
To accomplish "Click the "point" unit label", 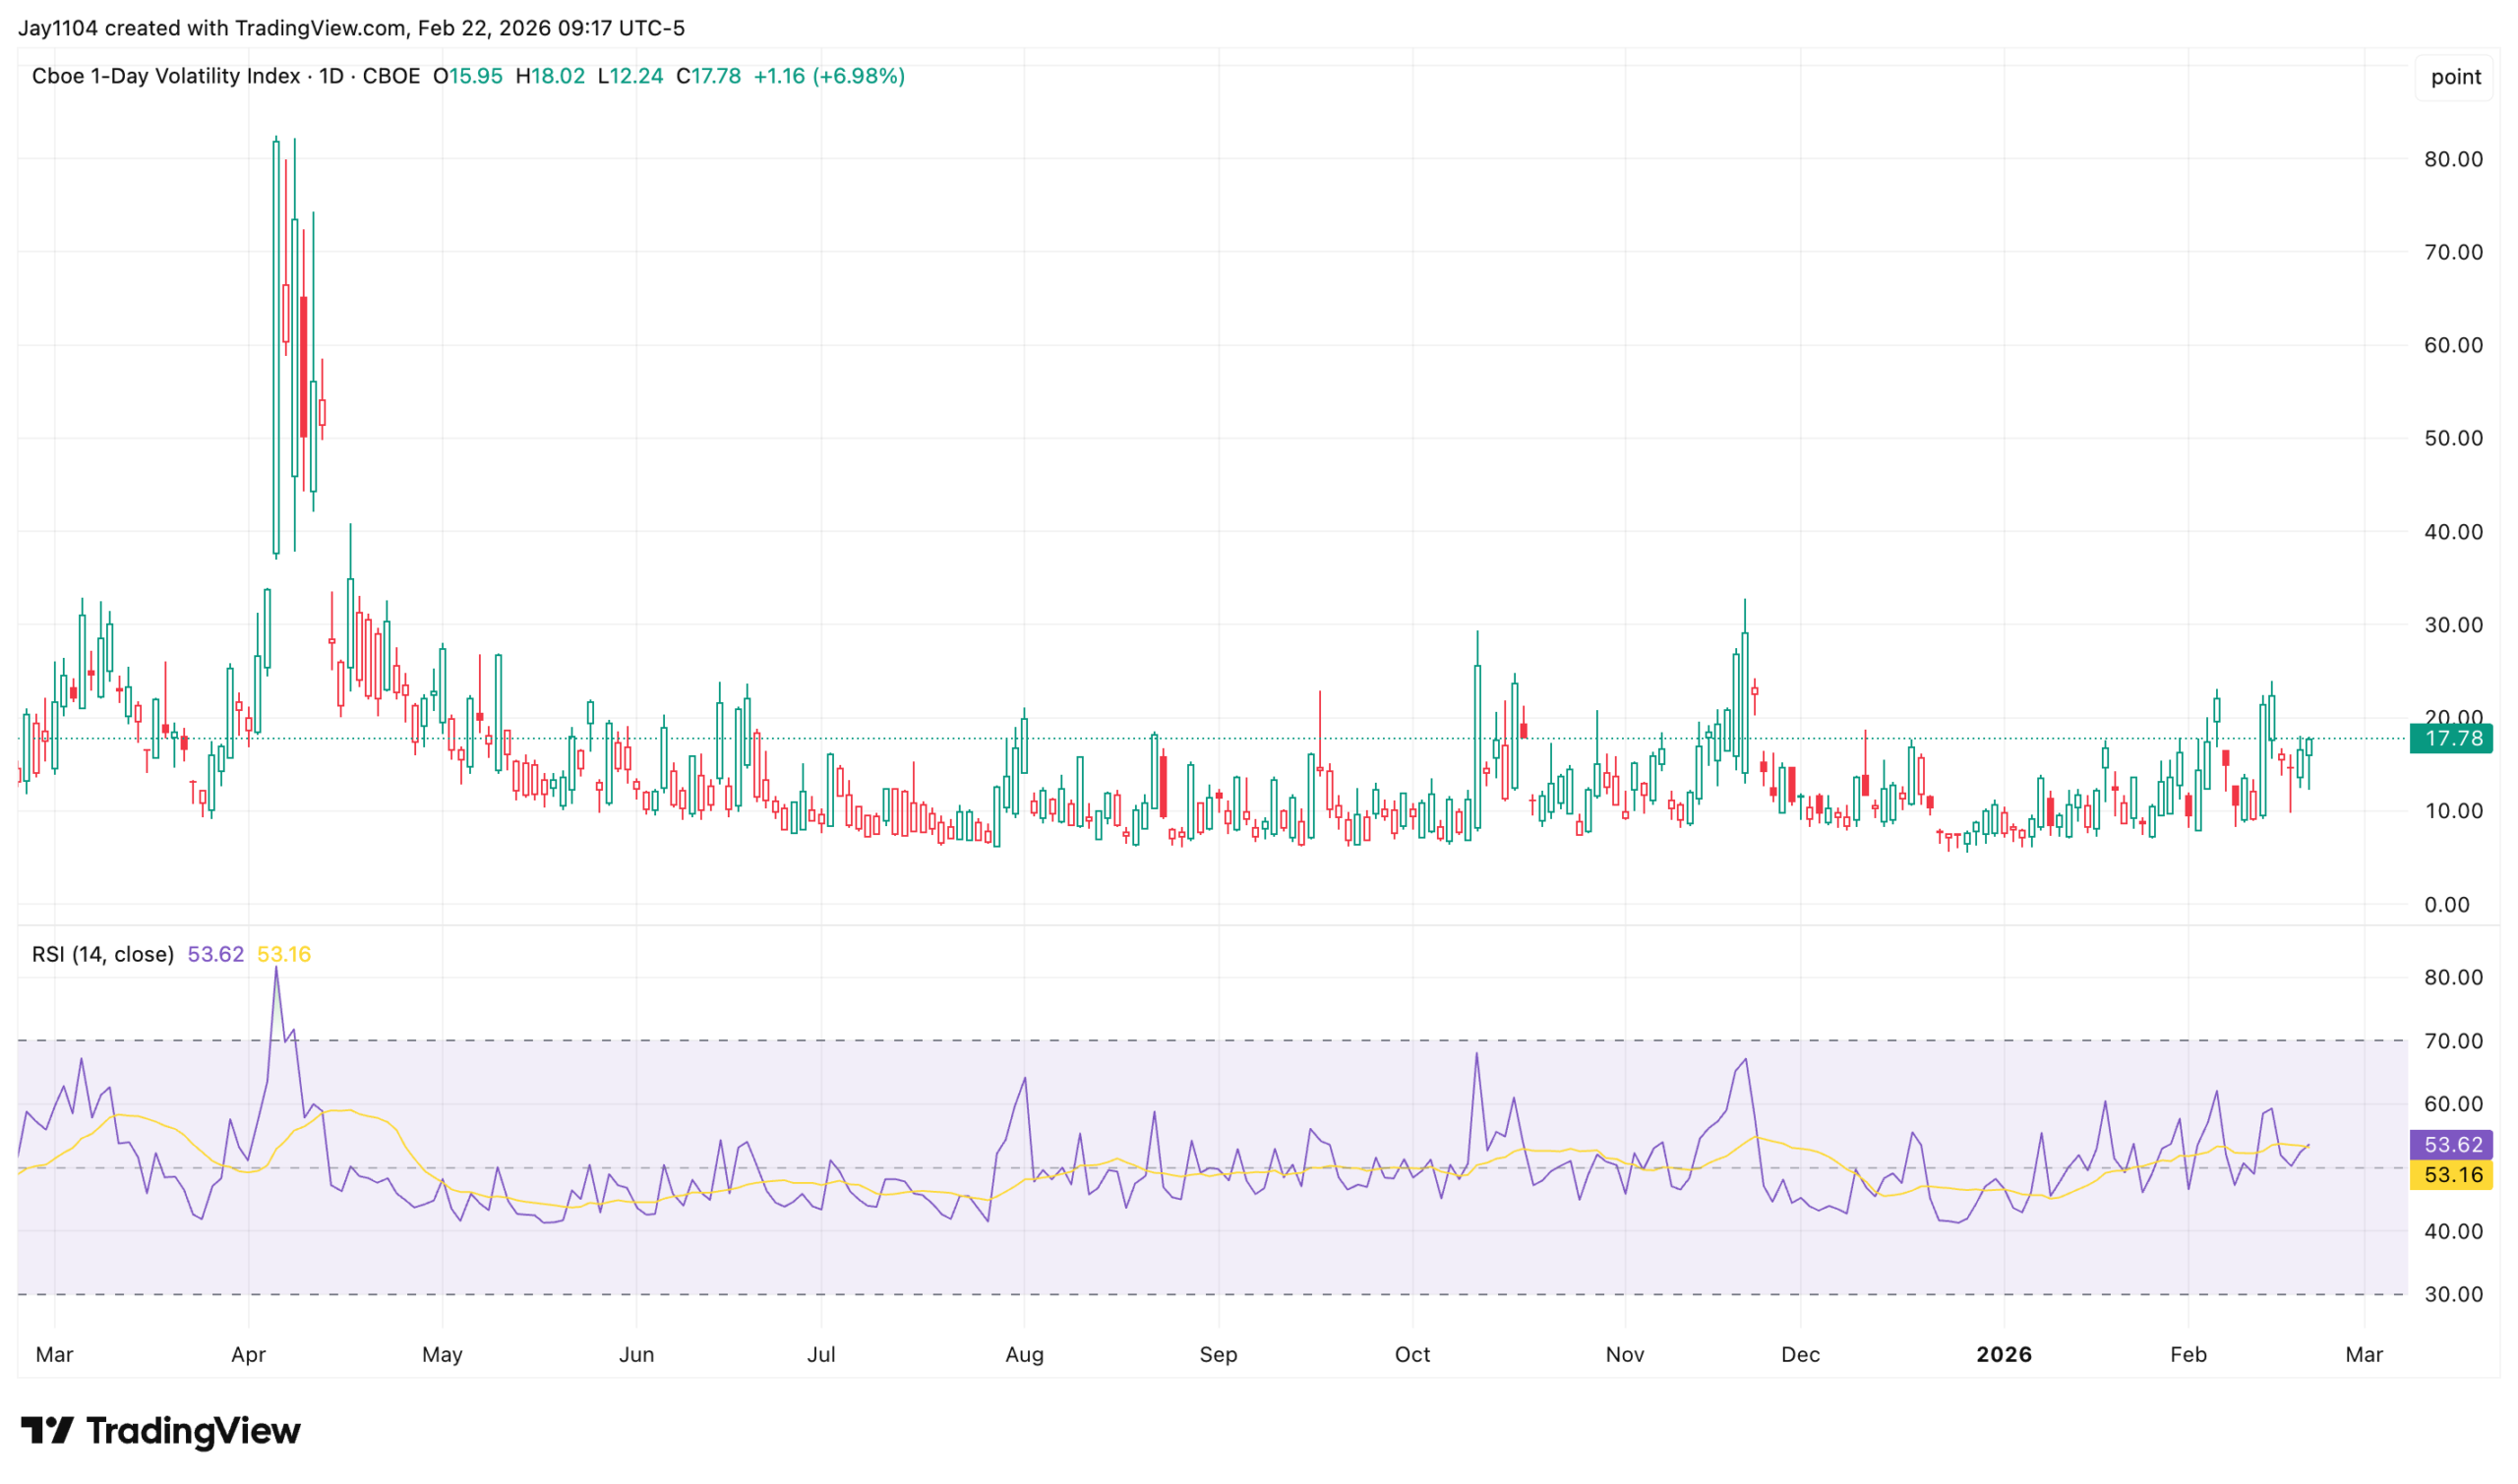I will [2454, 77].
